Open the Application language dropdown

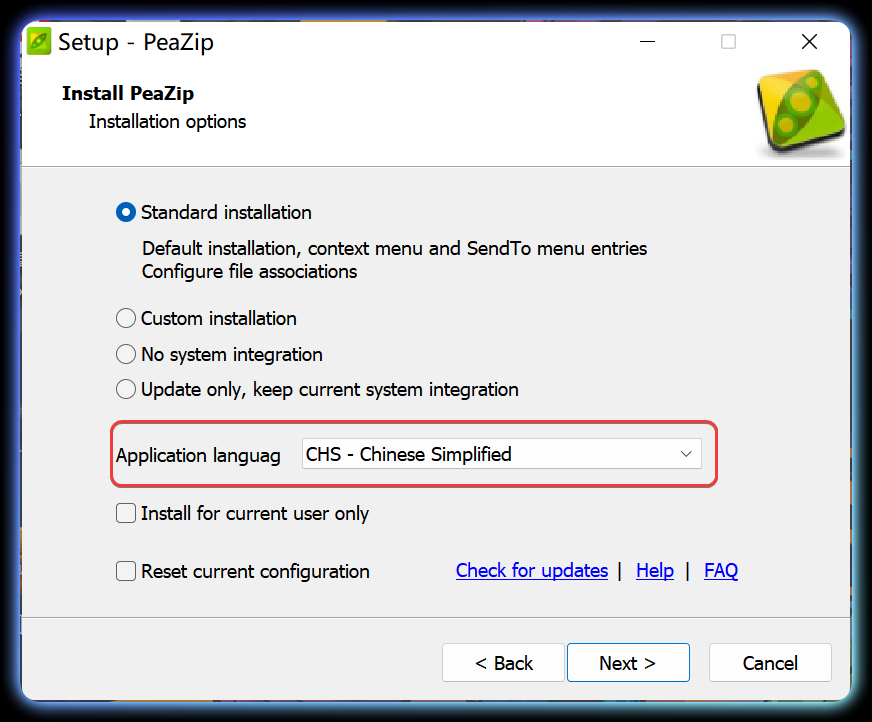(x=500, y=454)
